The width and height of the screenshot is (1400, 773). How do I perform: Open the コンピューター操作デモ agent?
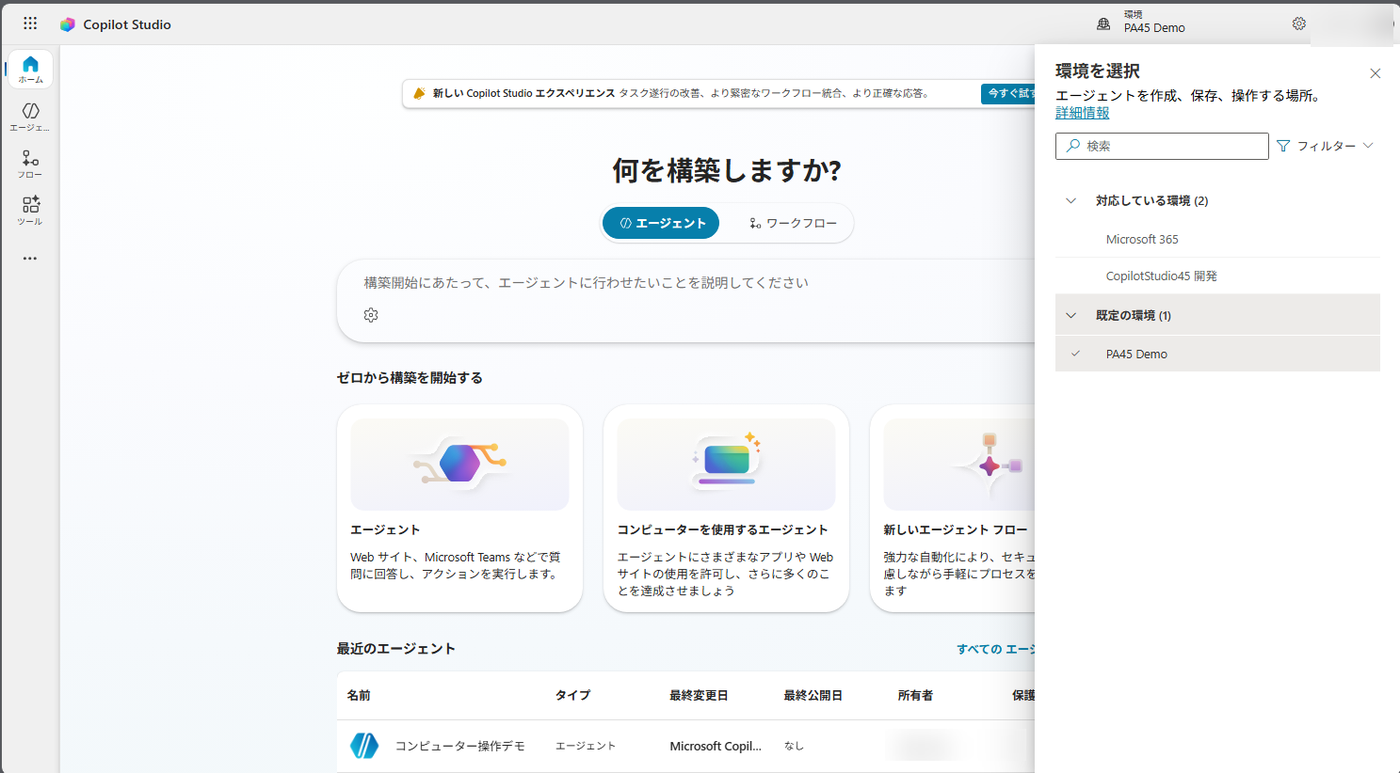(x=460, y=746)
